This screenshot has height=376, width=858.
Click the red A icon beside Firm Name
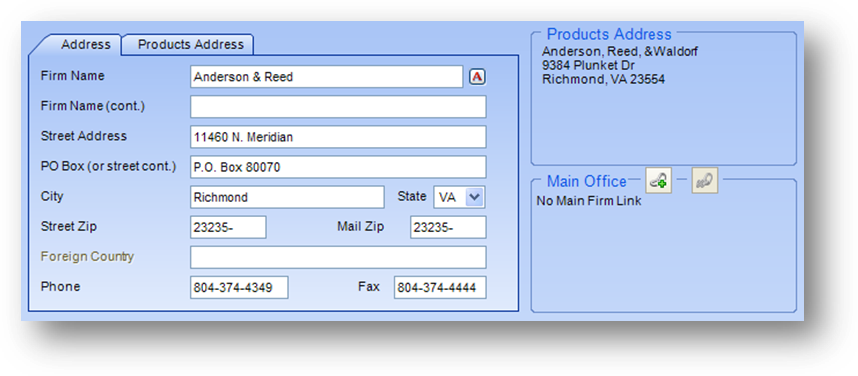pyautogui.click(x=477, y=77)
